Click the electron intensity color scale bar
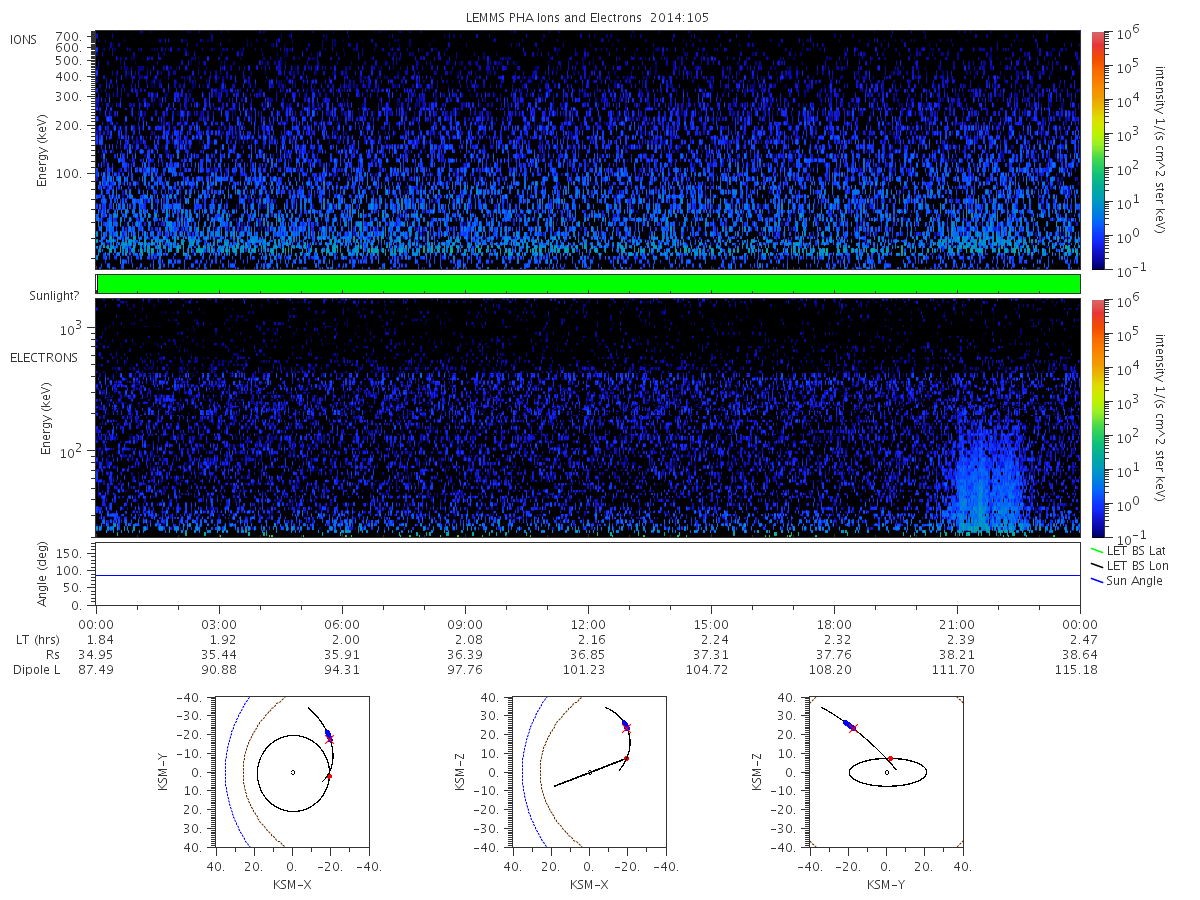 (1097, 417)
